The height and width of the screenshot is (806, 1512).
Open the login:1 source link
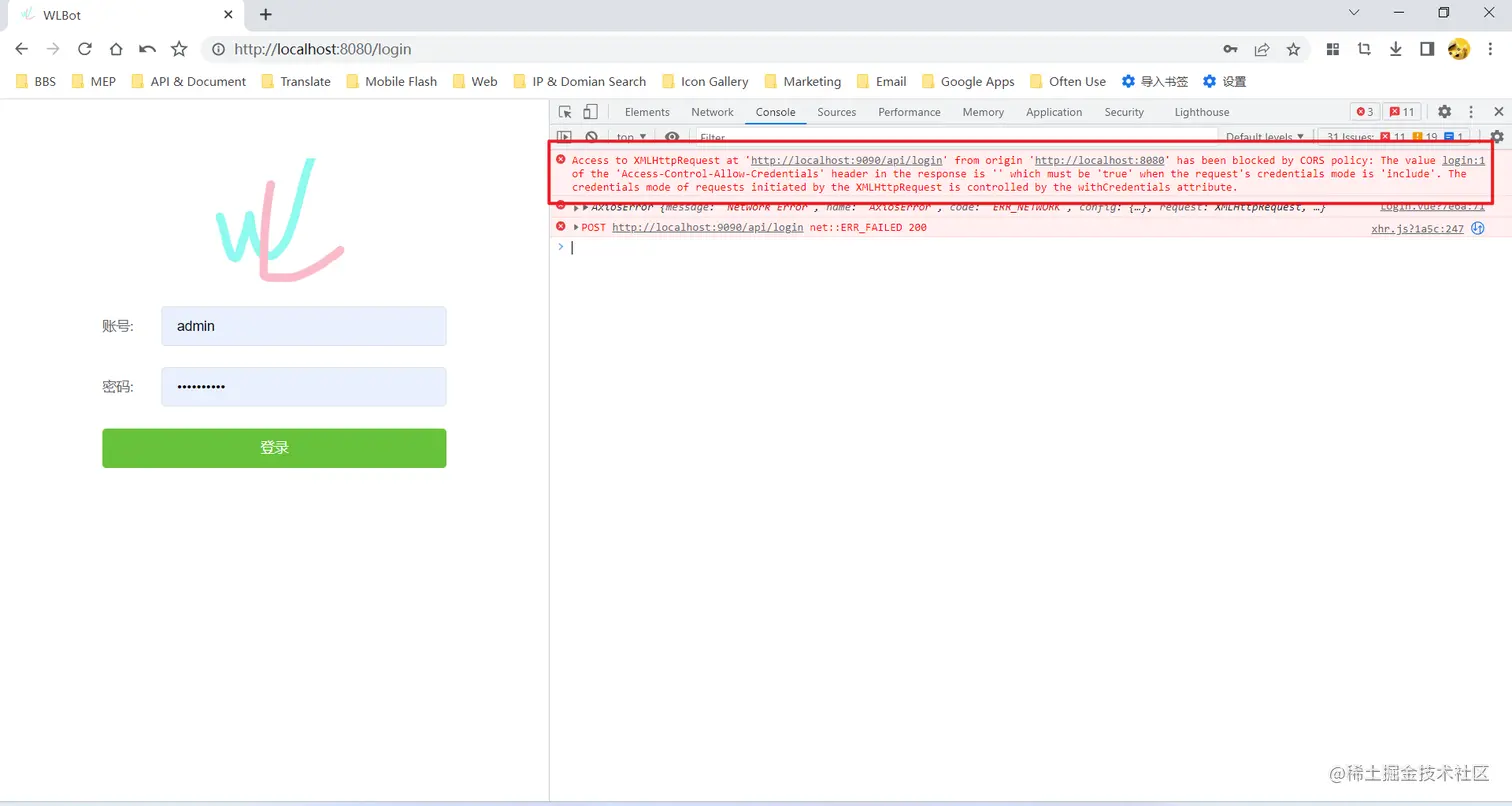pyautogui.click(x=1463, y=160)
